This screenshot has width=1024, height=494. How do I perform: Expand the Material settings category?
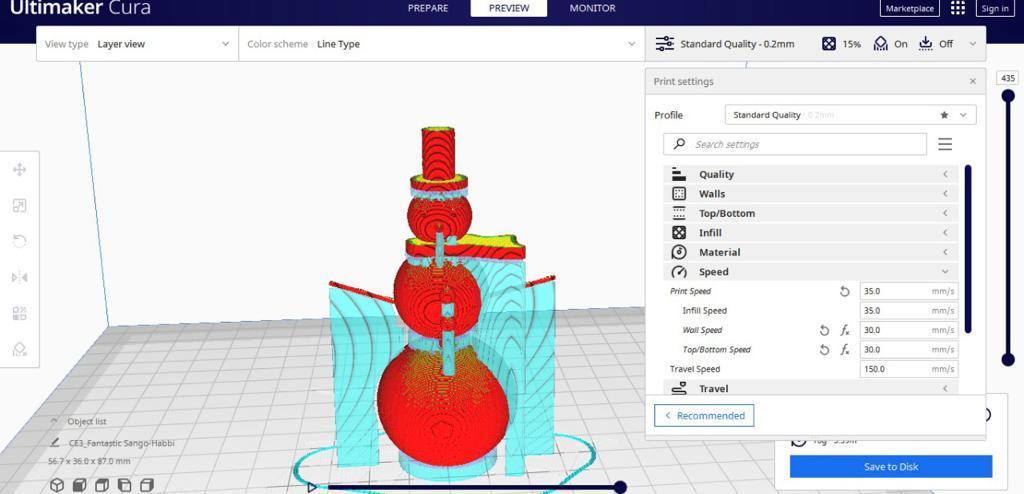click(811, 252)
